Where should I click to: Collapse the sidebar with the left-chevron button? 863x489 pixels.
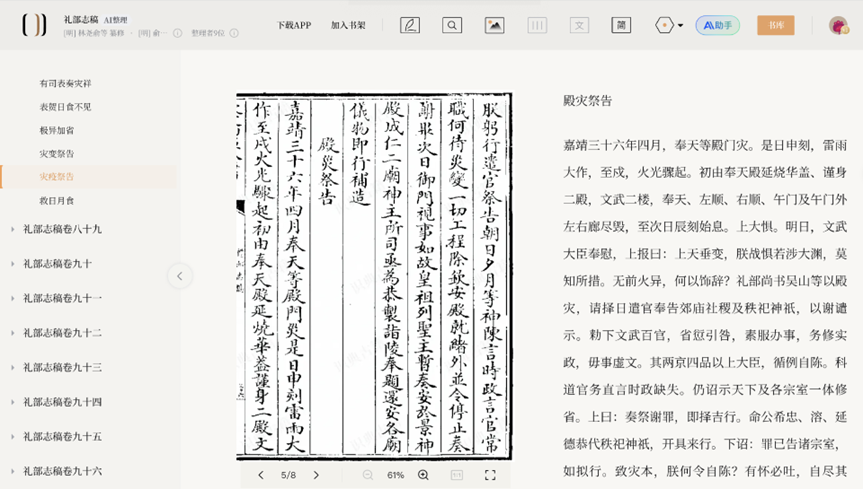click(180, 276)
